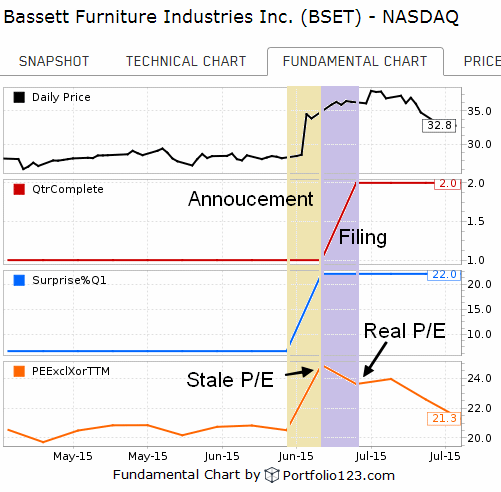Switch to the TECHNICAL CHART tab
The width and height of the screenshot is (501, 492).
[186, 61]
